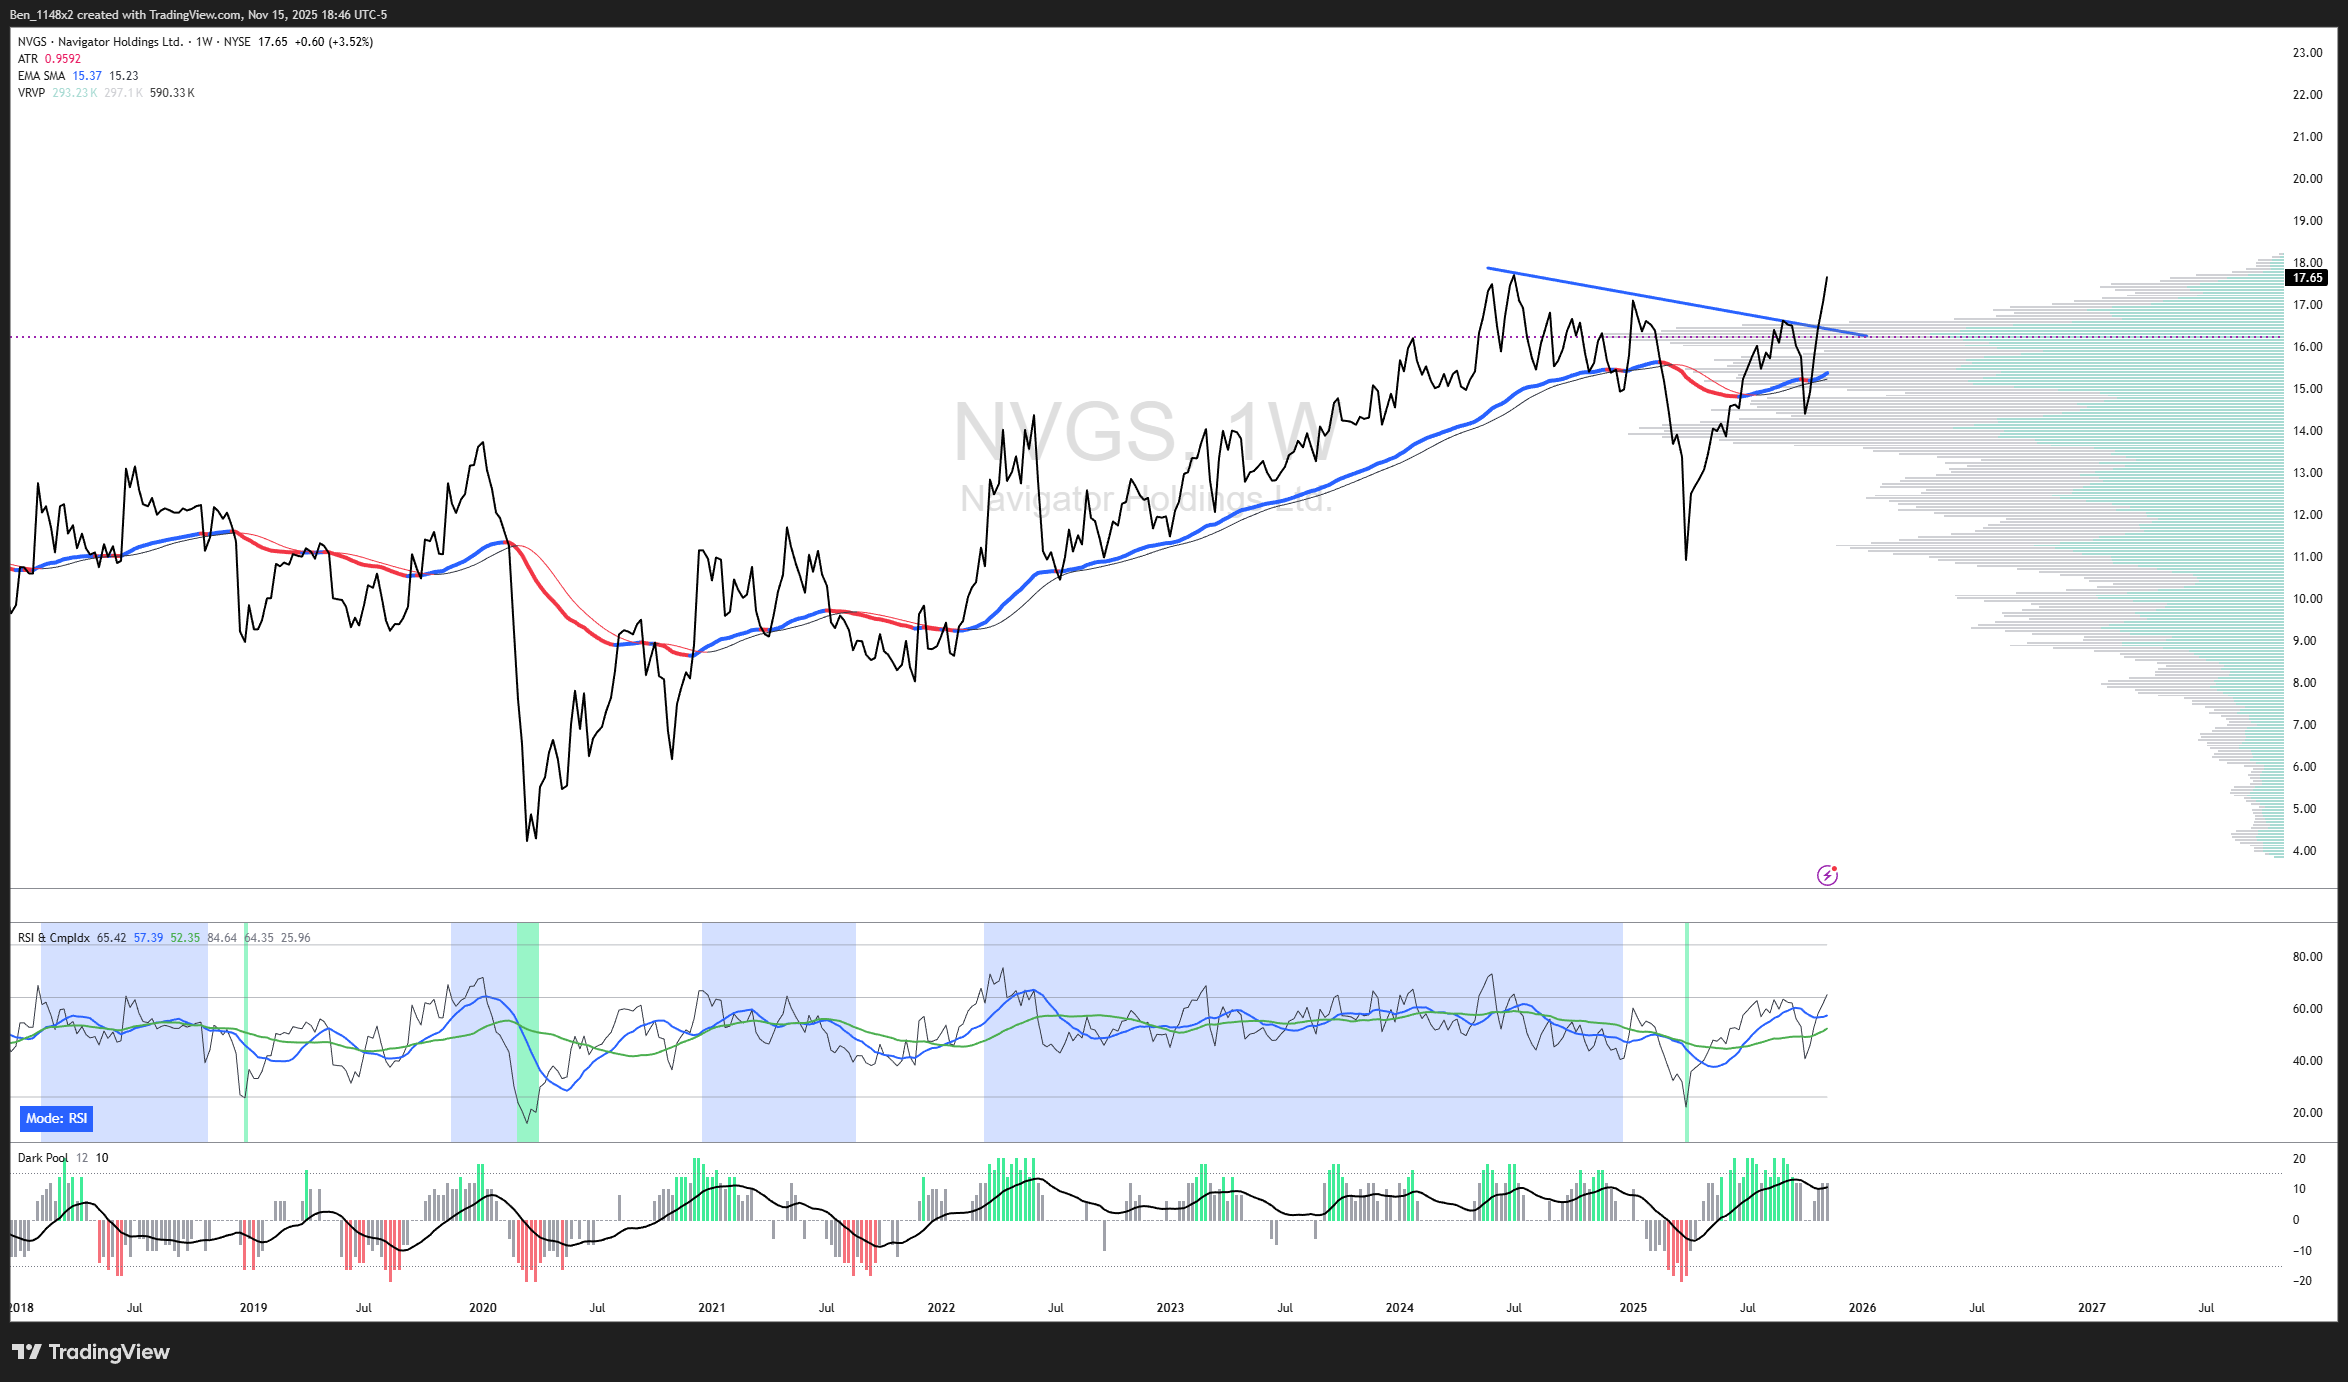Click the Mode: RSI button

56,1118
